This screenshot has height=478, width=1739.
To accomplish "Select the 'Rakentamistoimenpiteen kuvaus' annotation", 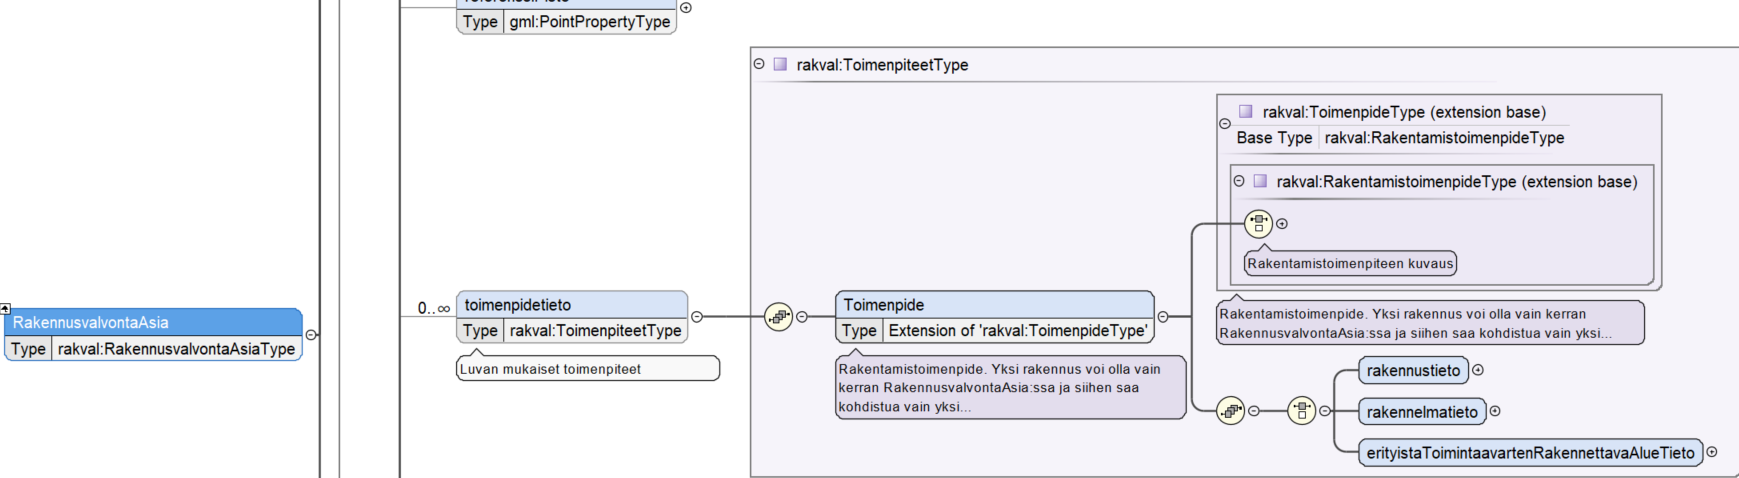I will click(1350, 264).
